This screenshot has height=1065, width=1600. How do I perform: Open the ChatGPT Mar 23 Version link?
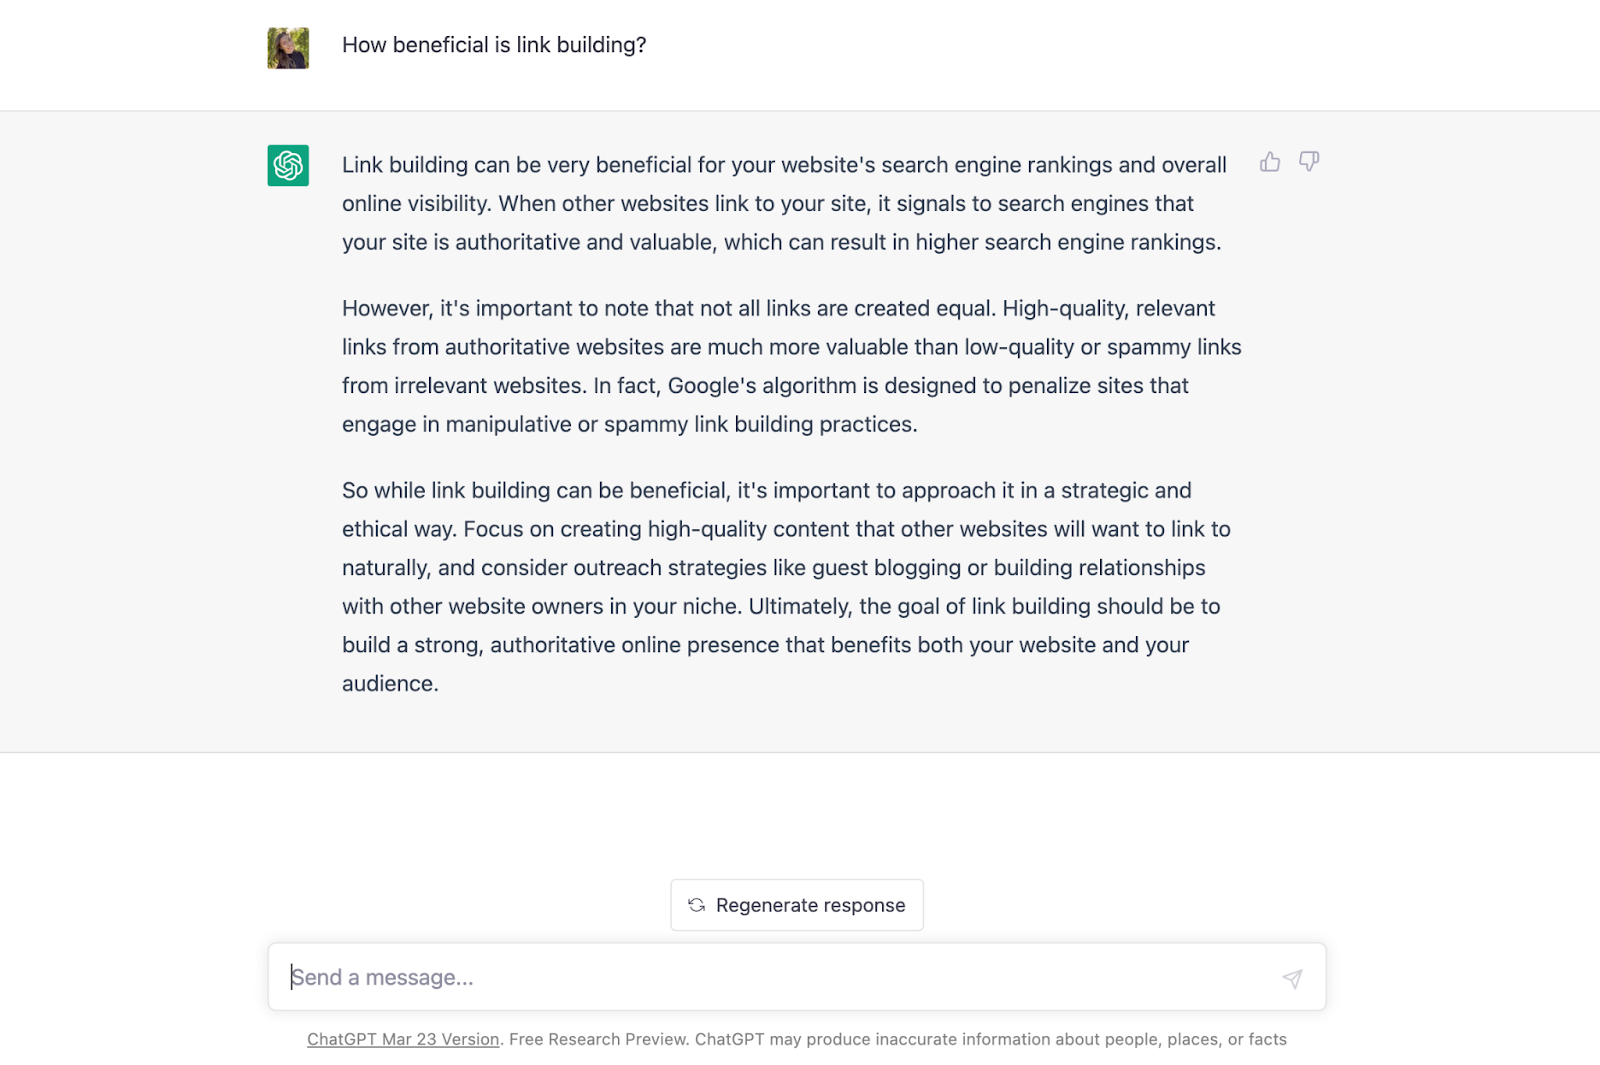[x=403, y=1039]
